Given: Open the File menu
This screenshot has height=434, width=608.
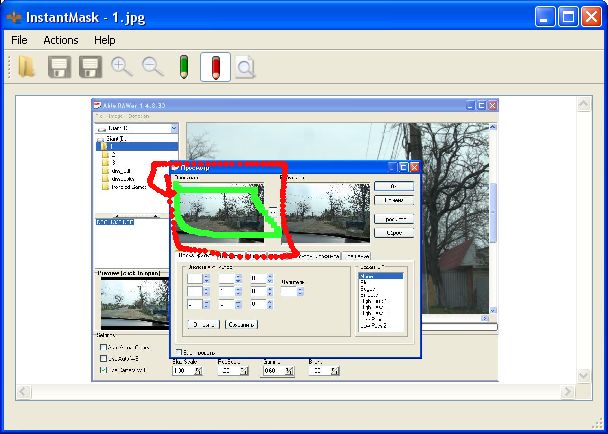Looking at the screenshot, I should 19,40.
